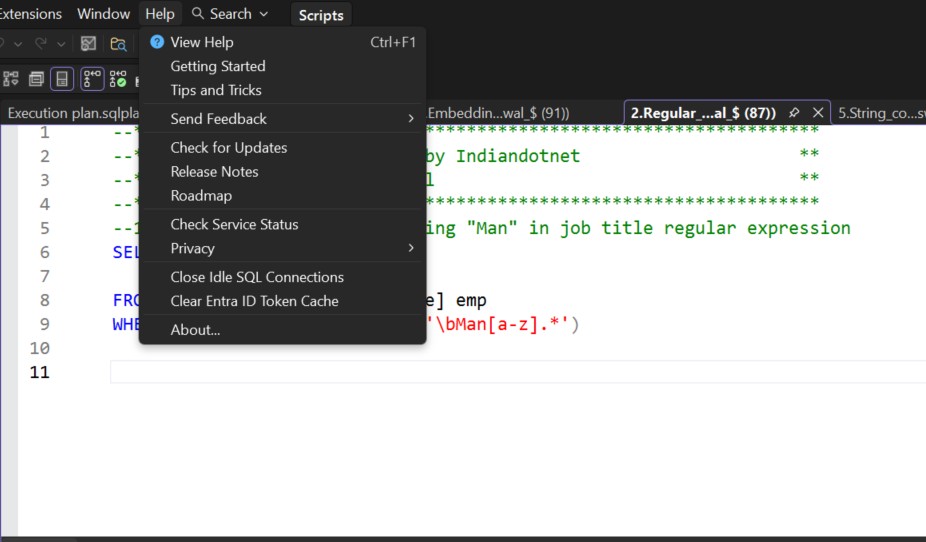The width and height of the screenshot is (926, 542).
Task: Select the Privacy menu entry
Action: pos(283,249)
